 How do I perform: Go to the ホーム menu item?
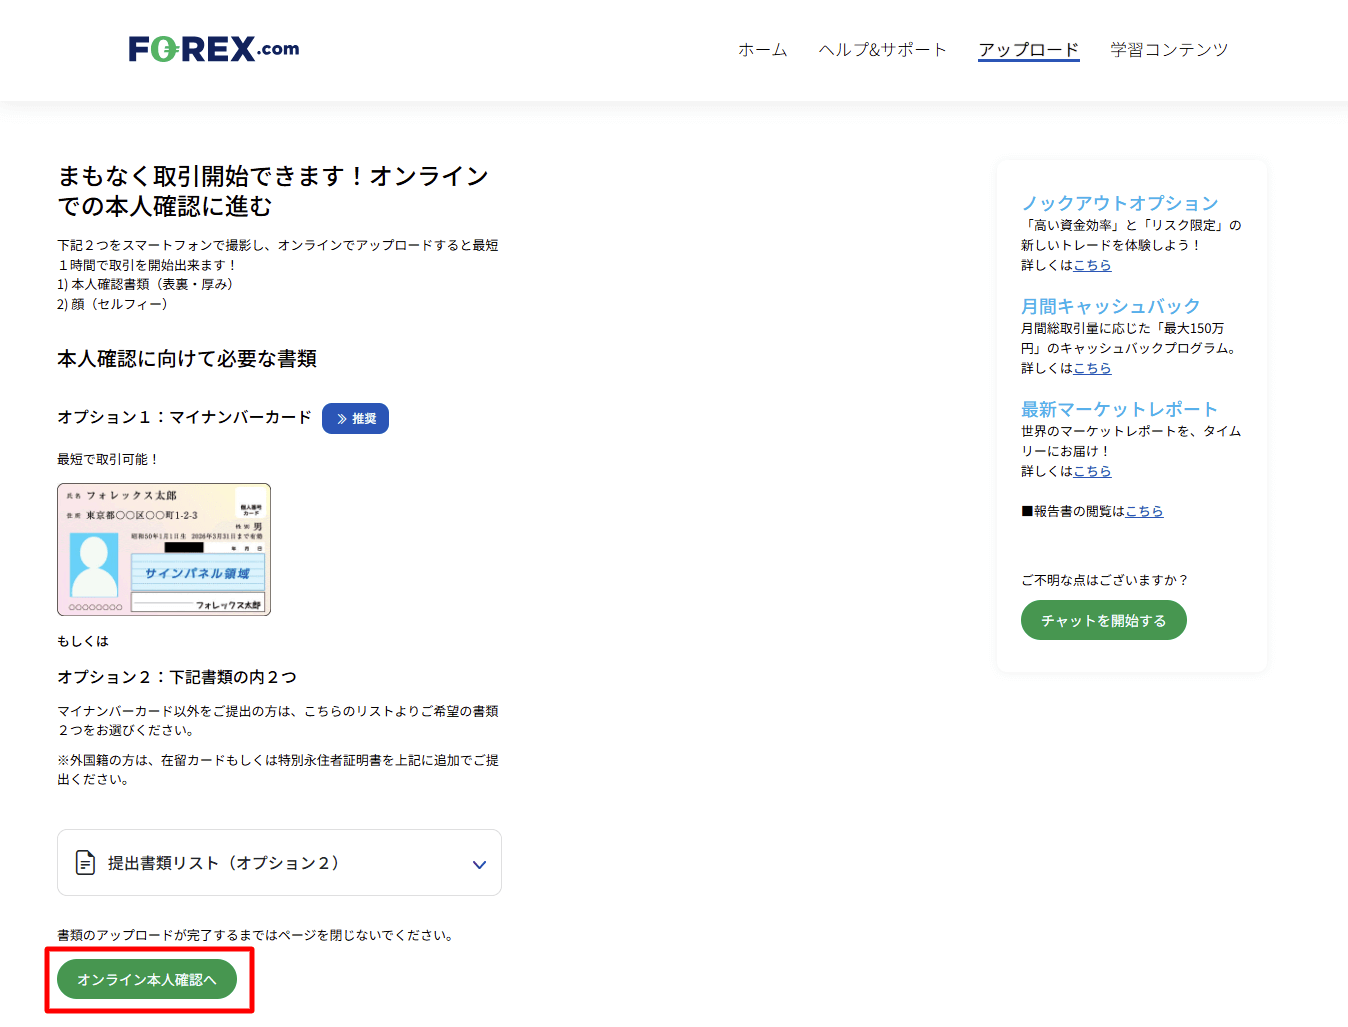pyautogui.click(x=762, y=49)
